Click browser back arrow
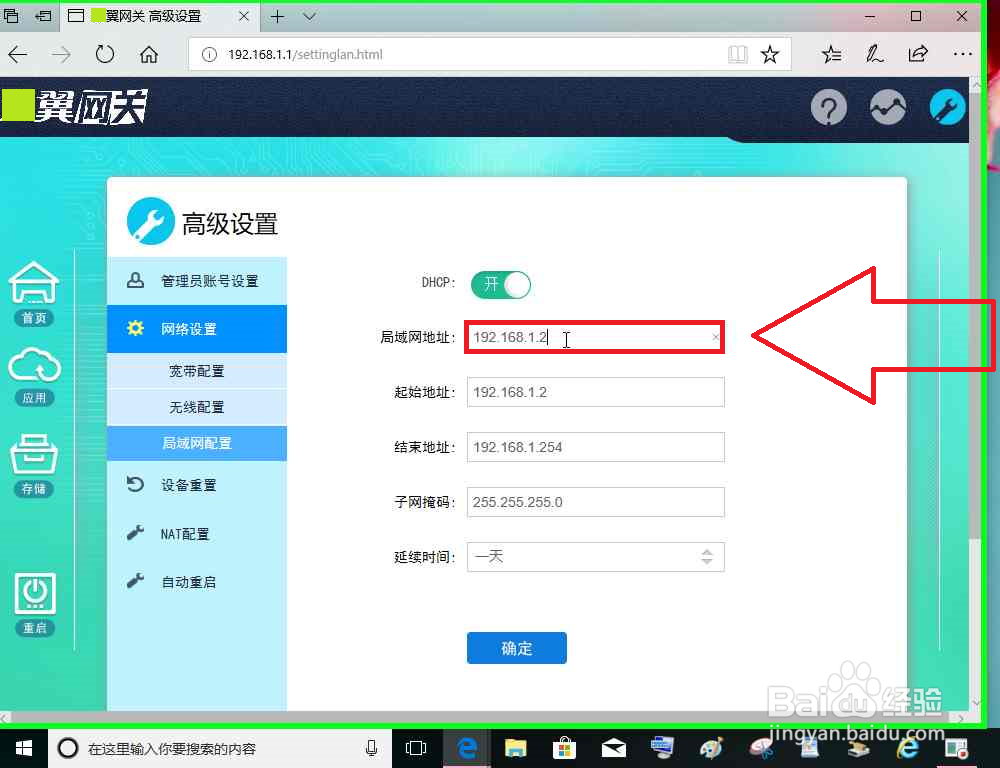Image resolution: width=1000 pixels, height=768 pixels. pyautogui.click(x=18, y=55)
